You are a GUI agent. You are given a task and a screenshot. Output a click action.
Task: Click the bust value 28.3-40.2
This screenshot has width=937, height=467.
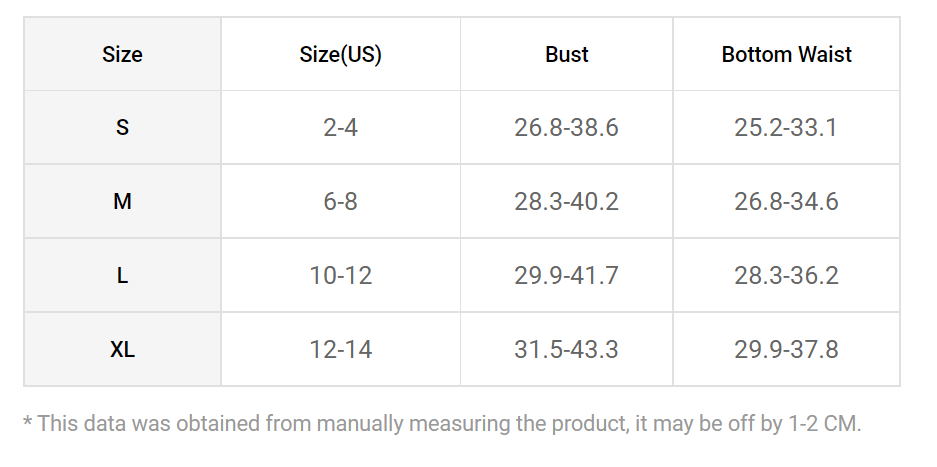567,202
